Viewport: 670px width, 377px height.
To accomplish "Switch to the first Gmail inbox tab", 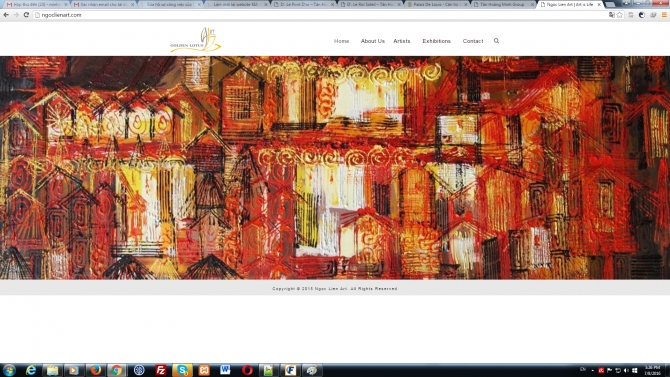I will (36, 4).
